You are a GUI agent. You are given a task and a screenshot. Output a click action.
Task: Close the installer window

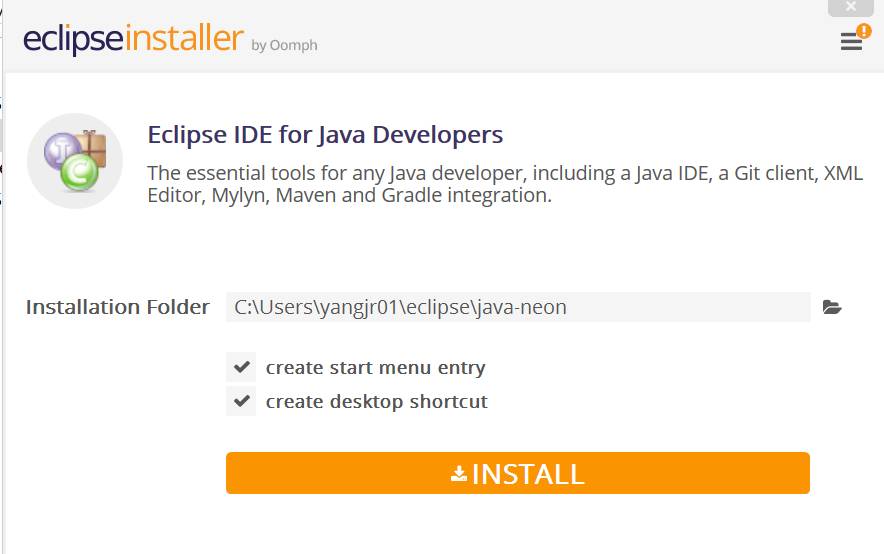851,7
